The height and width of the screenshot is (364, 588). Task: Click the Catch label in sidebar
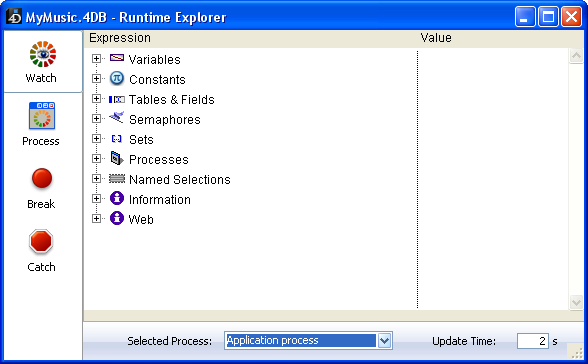41,267
